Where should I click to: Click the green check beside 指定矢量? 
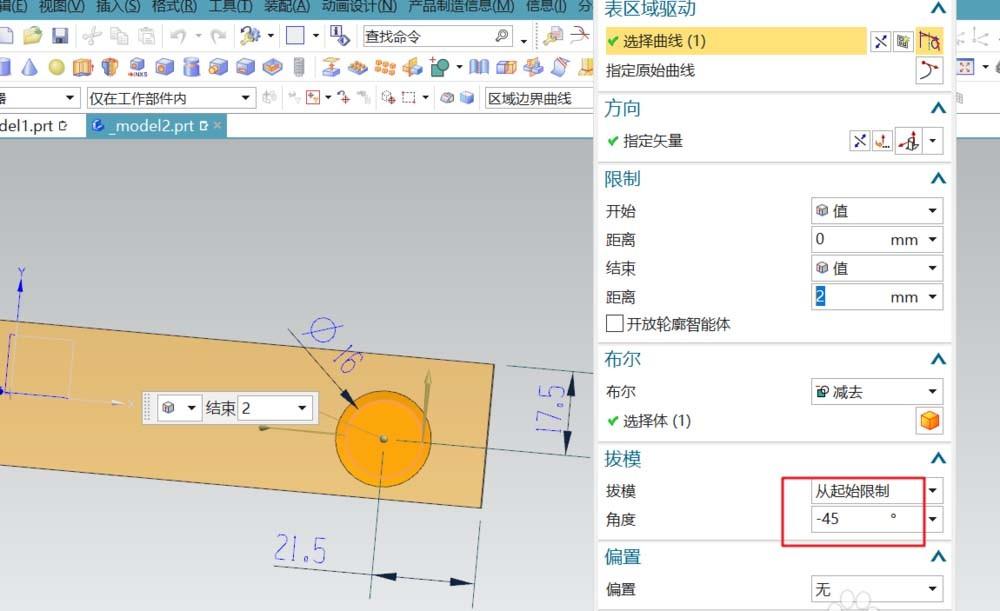click(x=611, y=141)
